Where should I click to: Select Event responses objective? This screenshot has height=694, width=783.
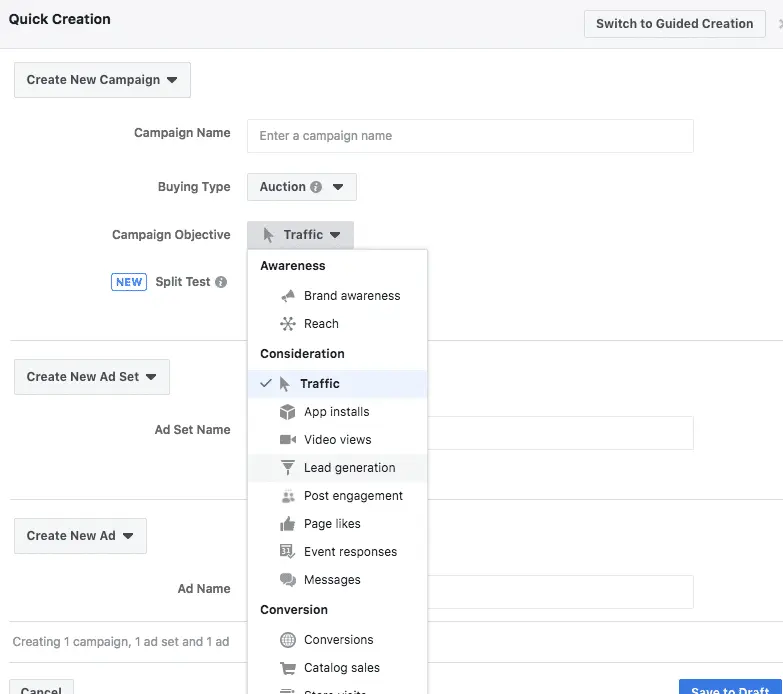[338, 552]
